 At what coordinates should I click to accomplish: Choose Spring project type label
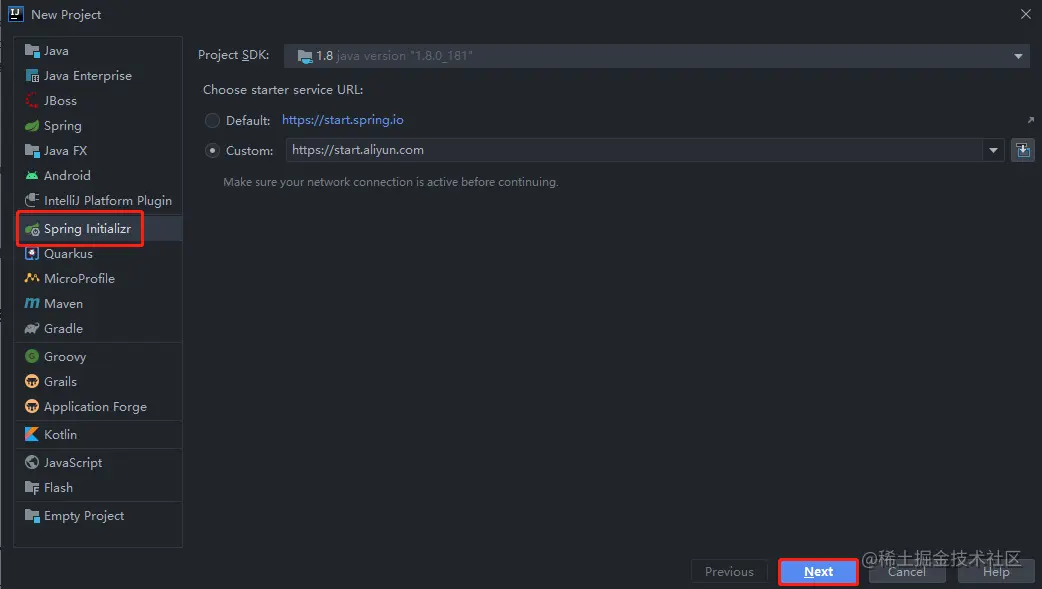pos(62,126)
